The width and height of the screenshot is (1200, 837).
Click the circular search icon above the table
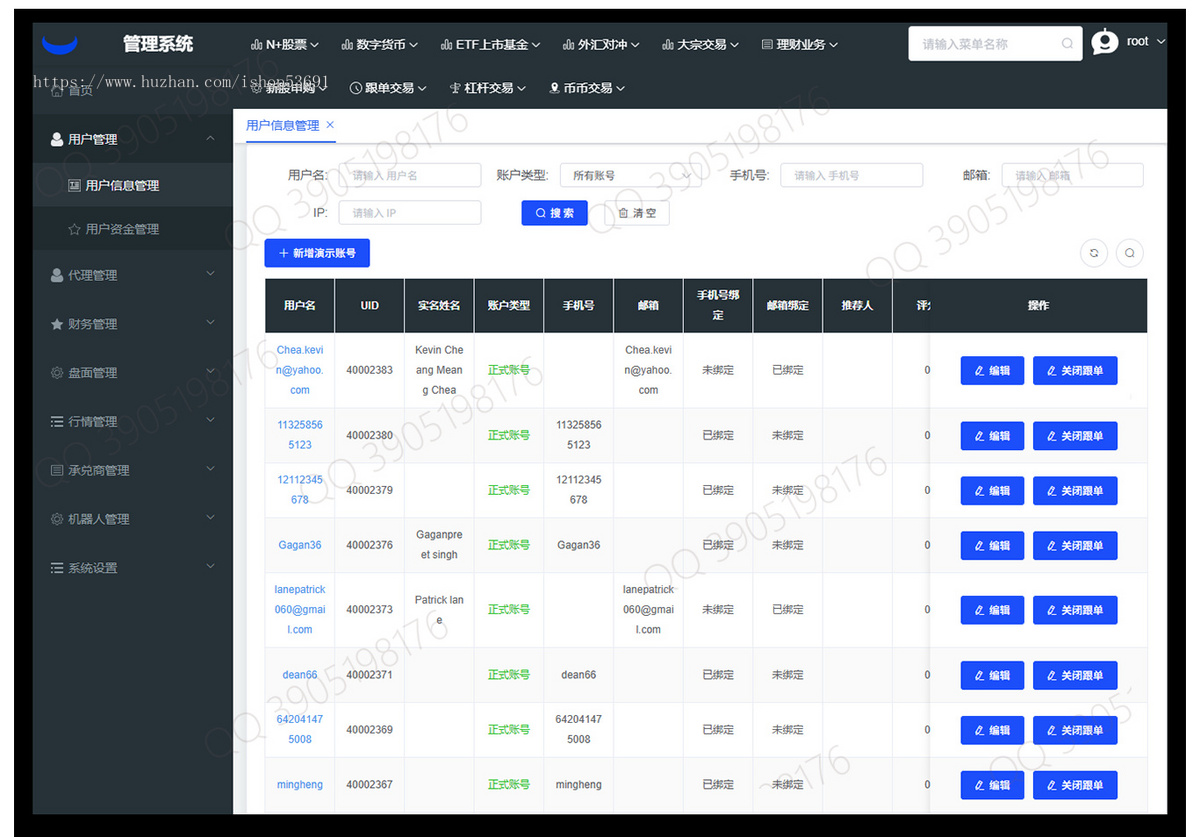coord(1130,253)
